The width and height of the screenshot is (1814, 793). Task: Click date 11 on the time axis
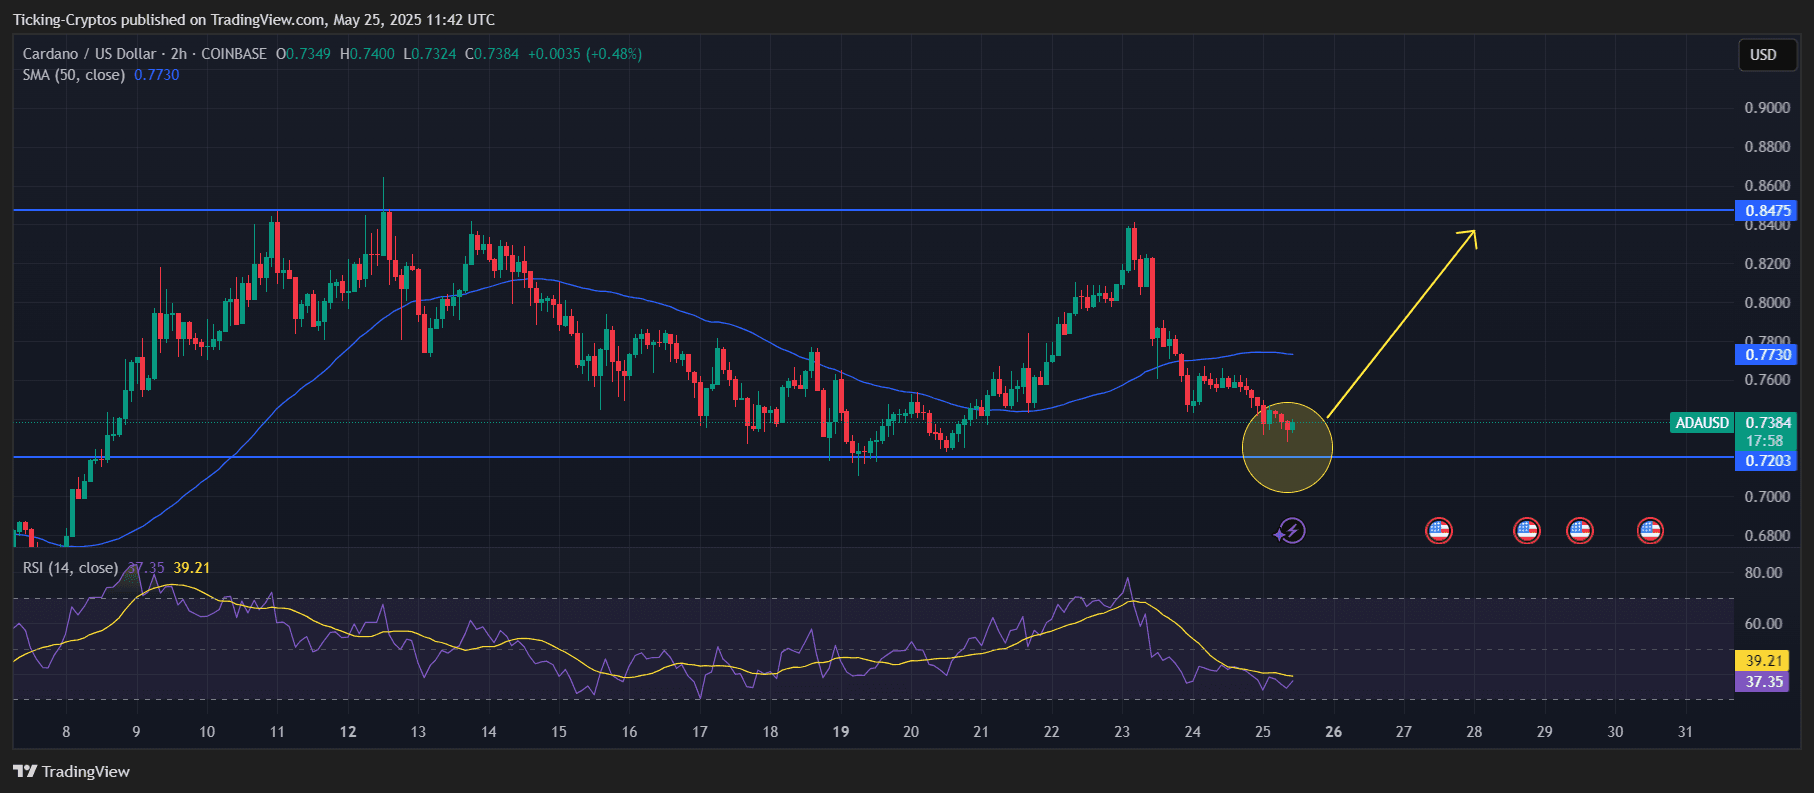point(277,732)
